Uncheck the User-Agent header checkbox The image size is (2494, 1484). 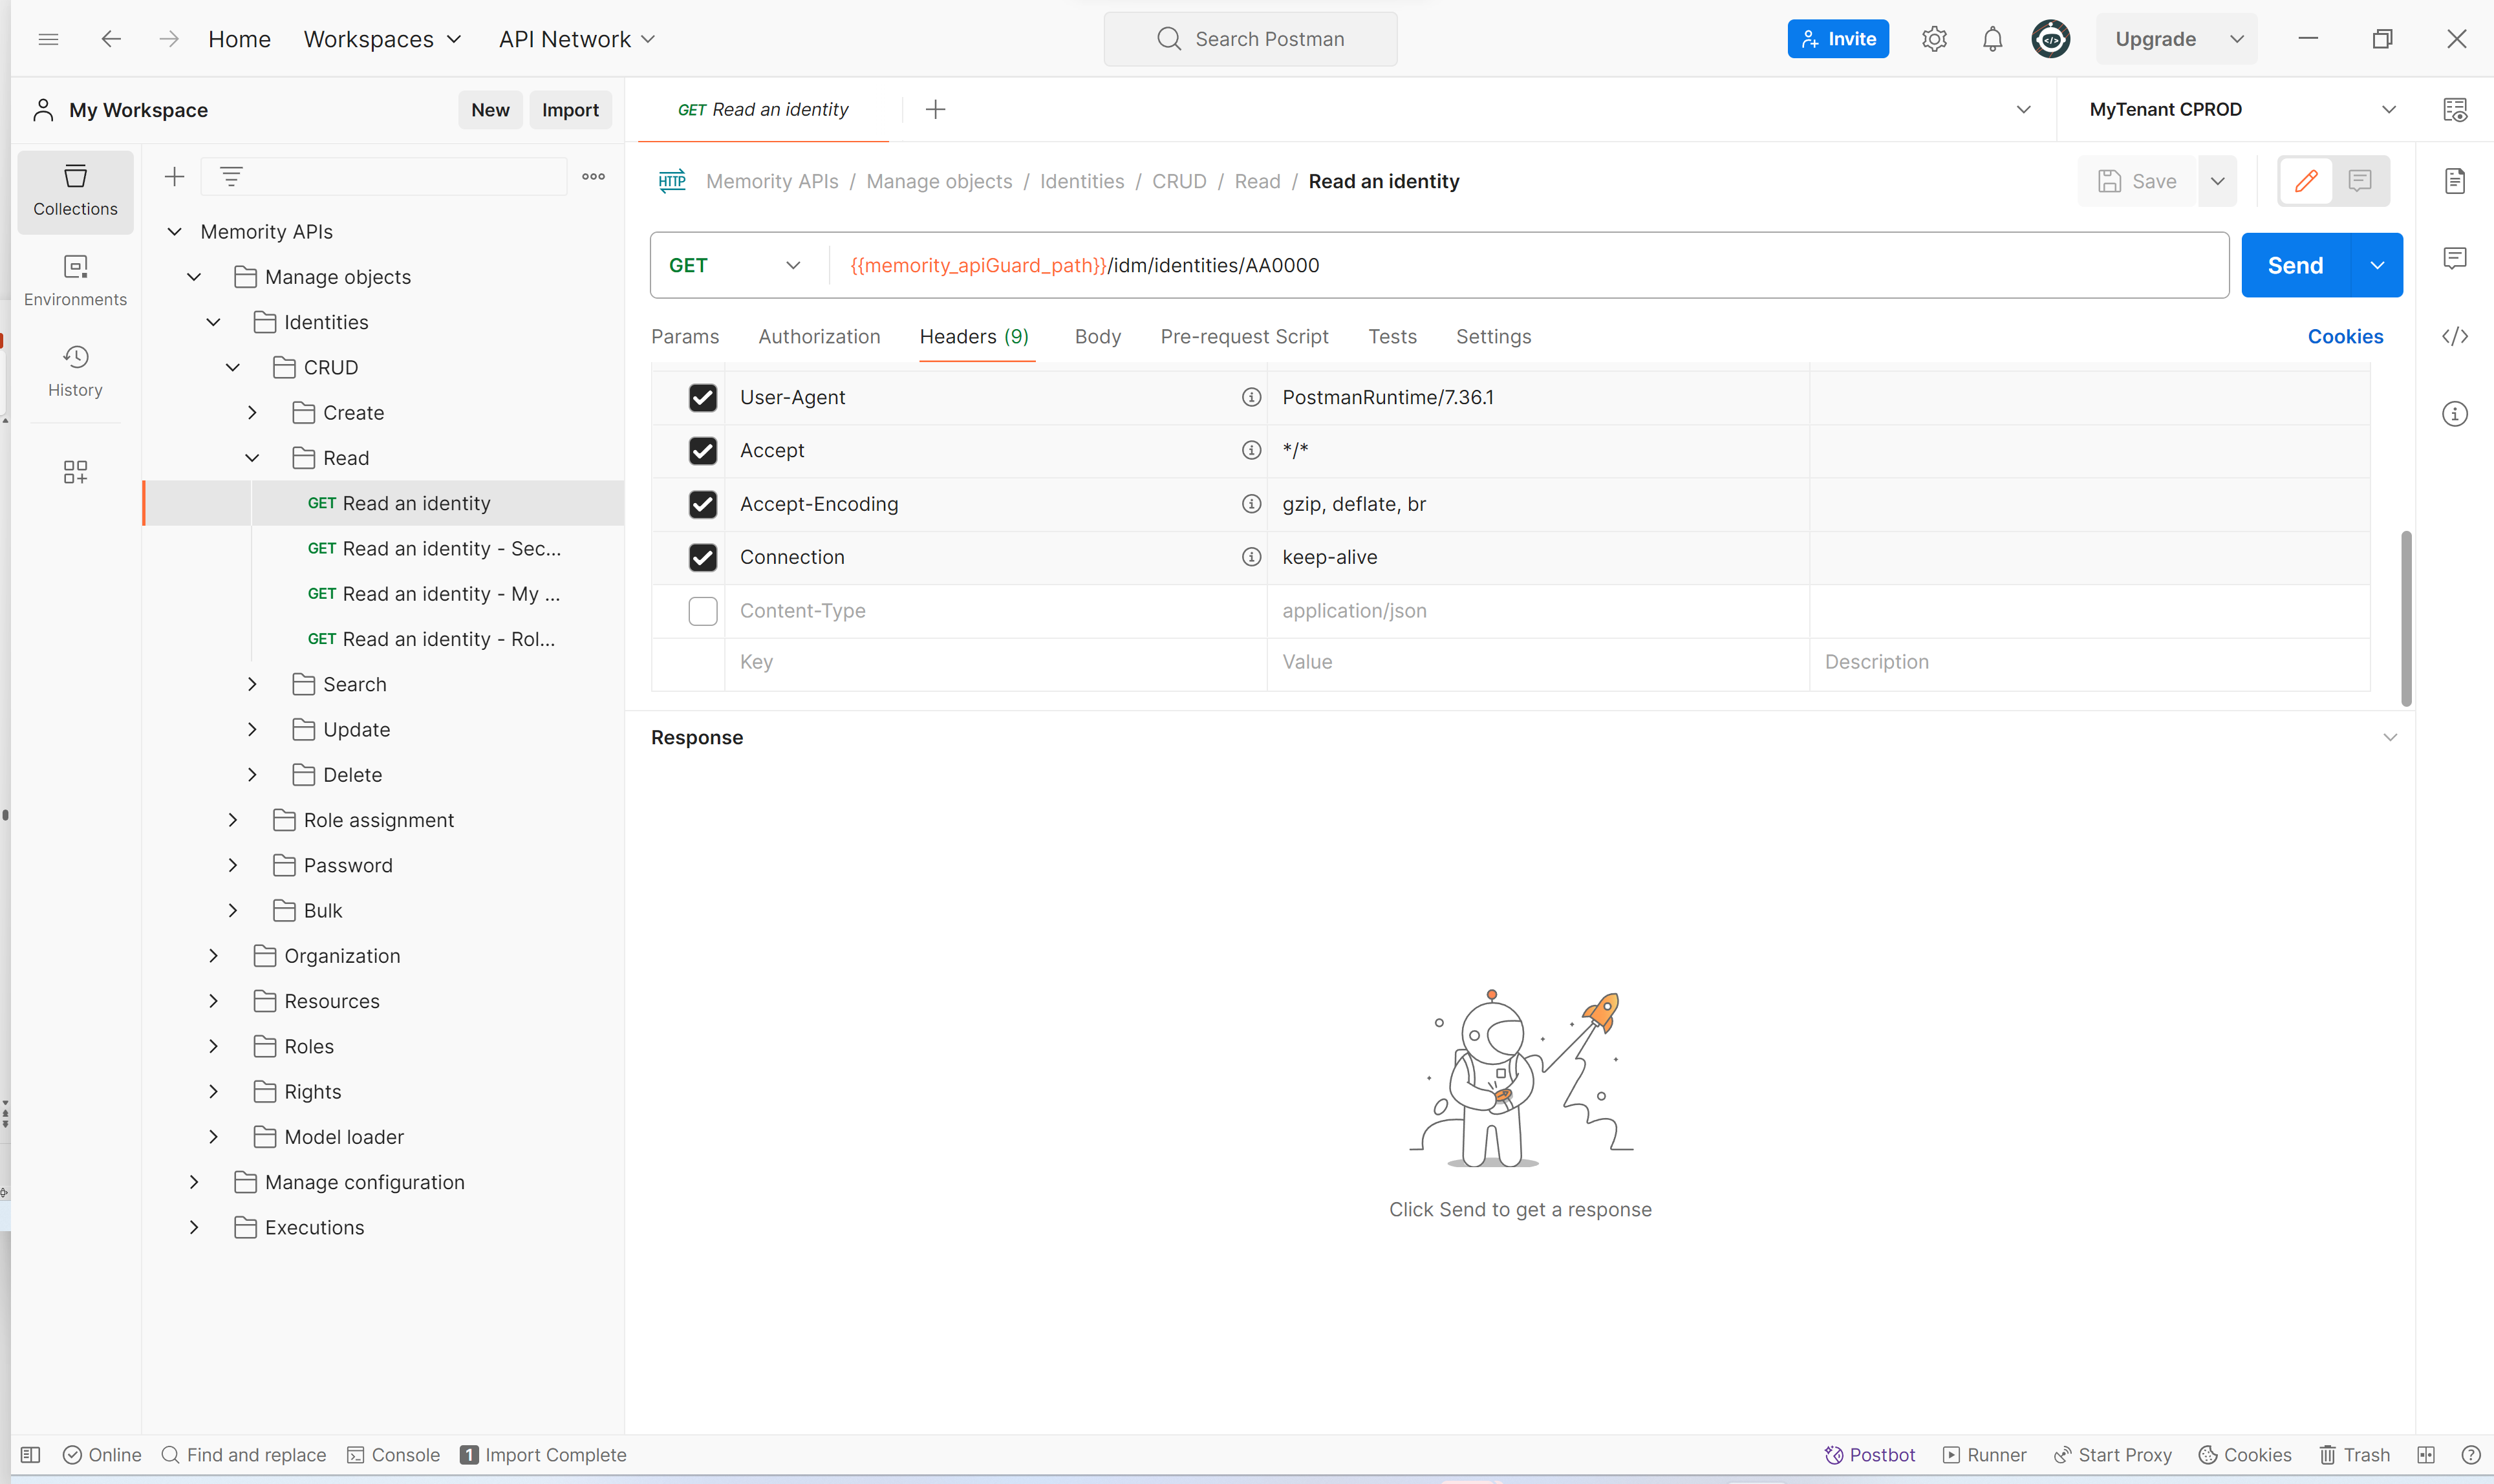[x=703, y=397]
